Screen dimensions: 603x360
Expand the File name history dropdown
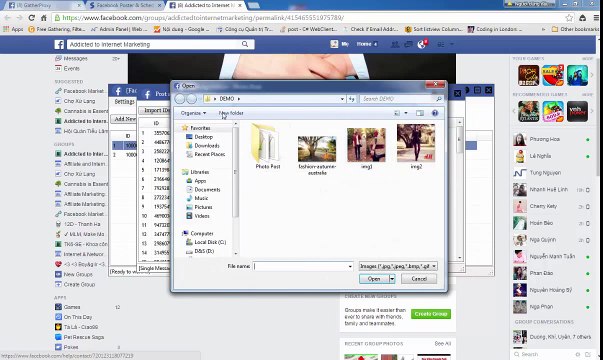[350, 266]
